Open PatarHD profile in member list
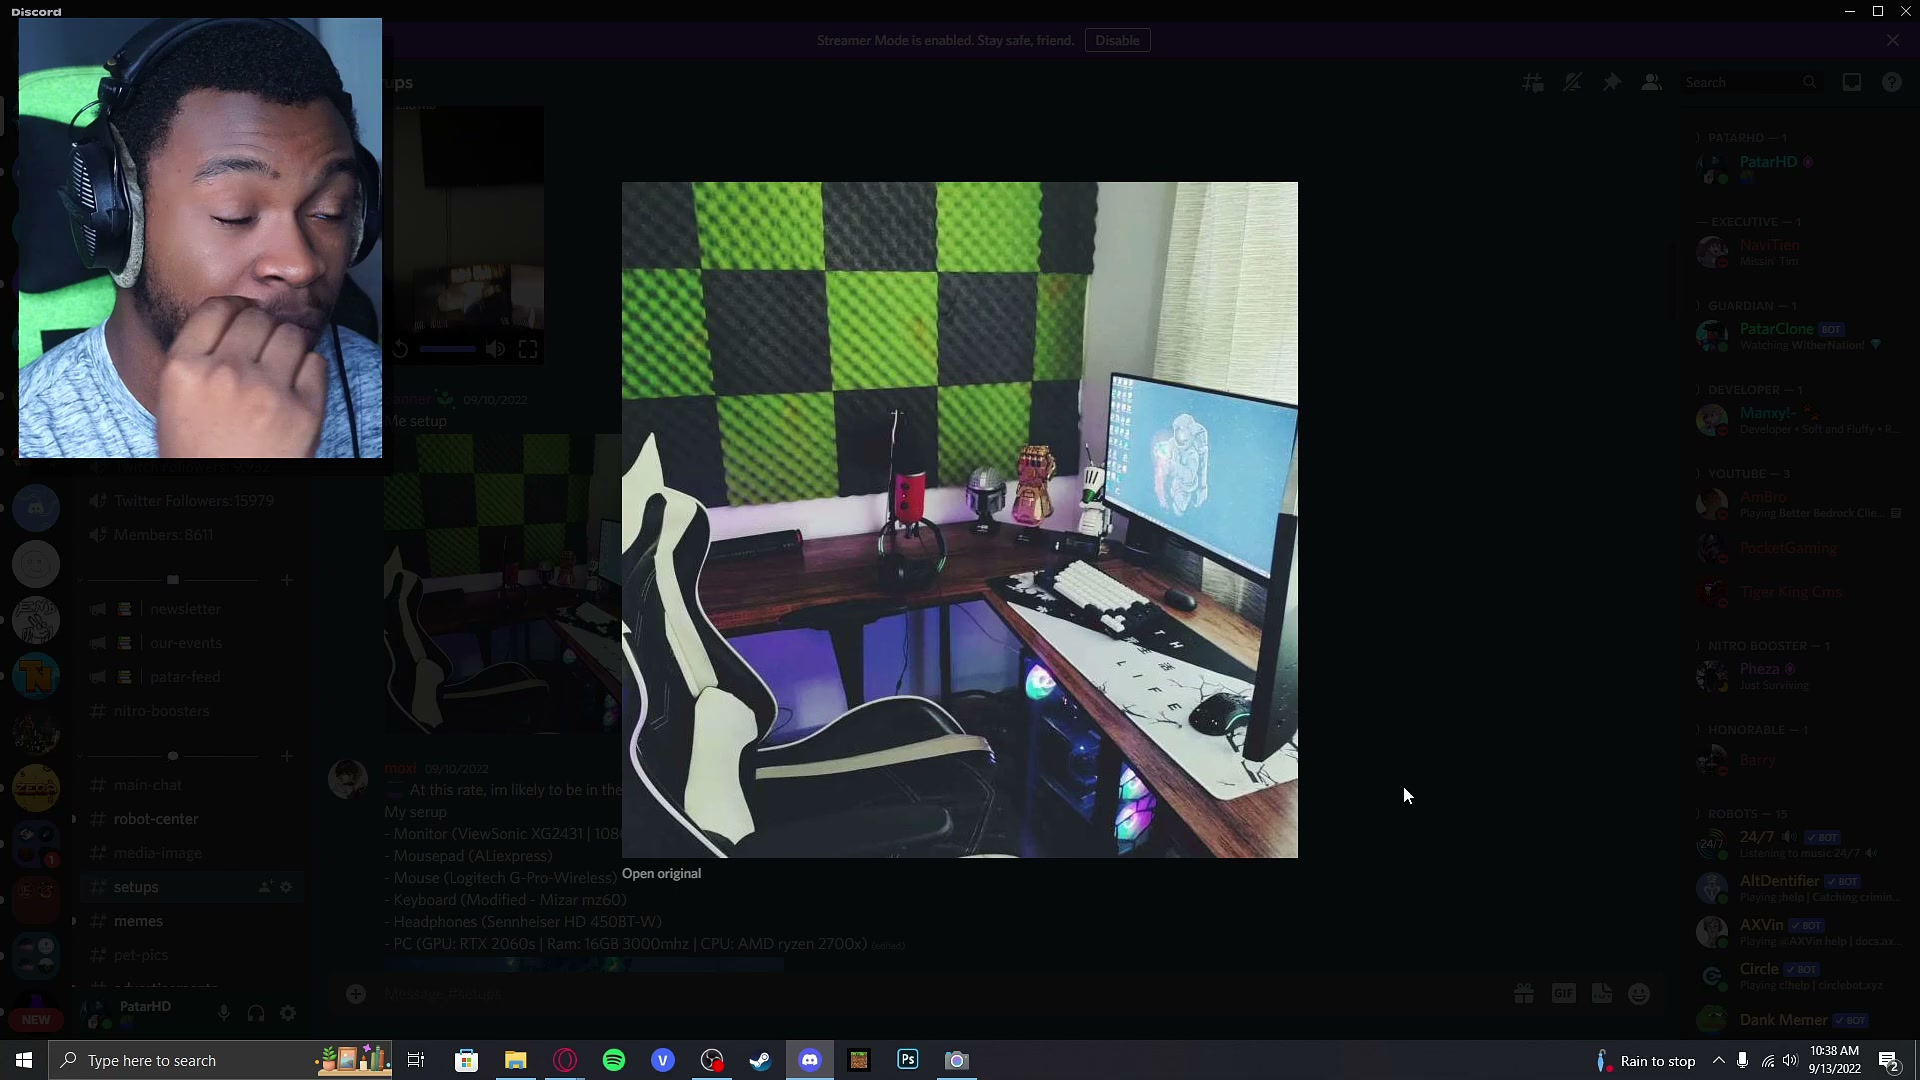The image size is (1920, 1080). 1800,168
